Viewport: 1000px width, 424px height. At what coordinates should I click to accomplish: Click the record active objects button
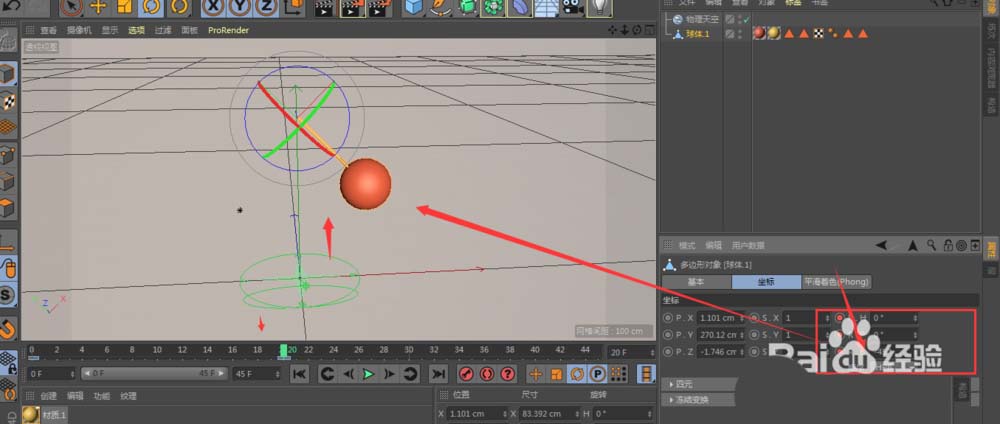[x=465, y=373]
